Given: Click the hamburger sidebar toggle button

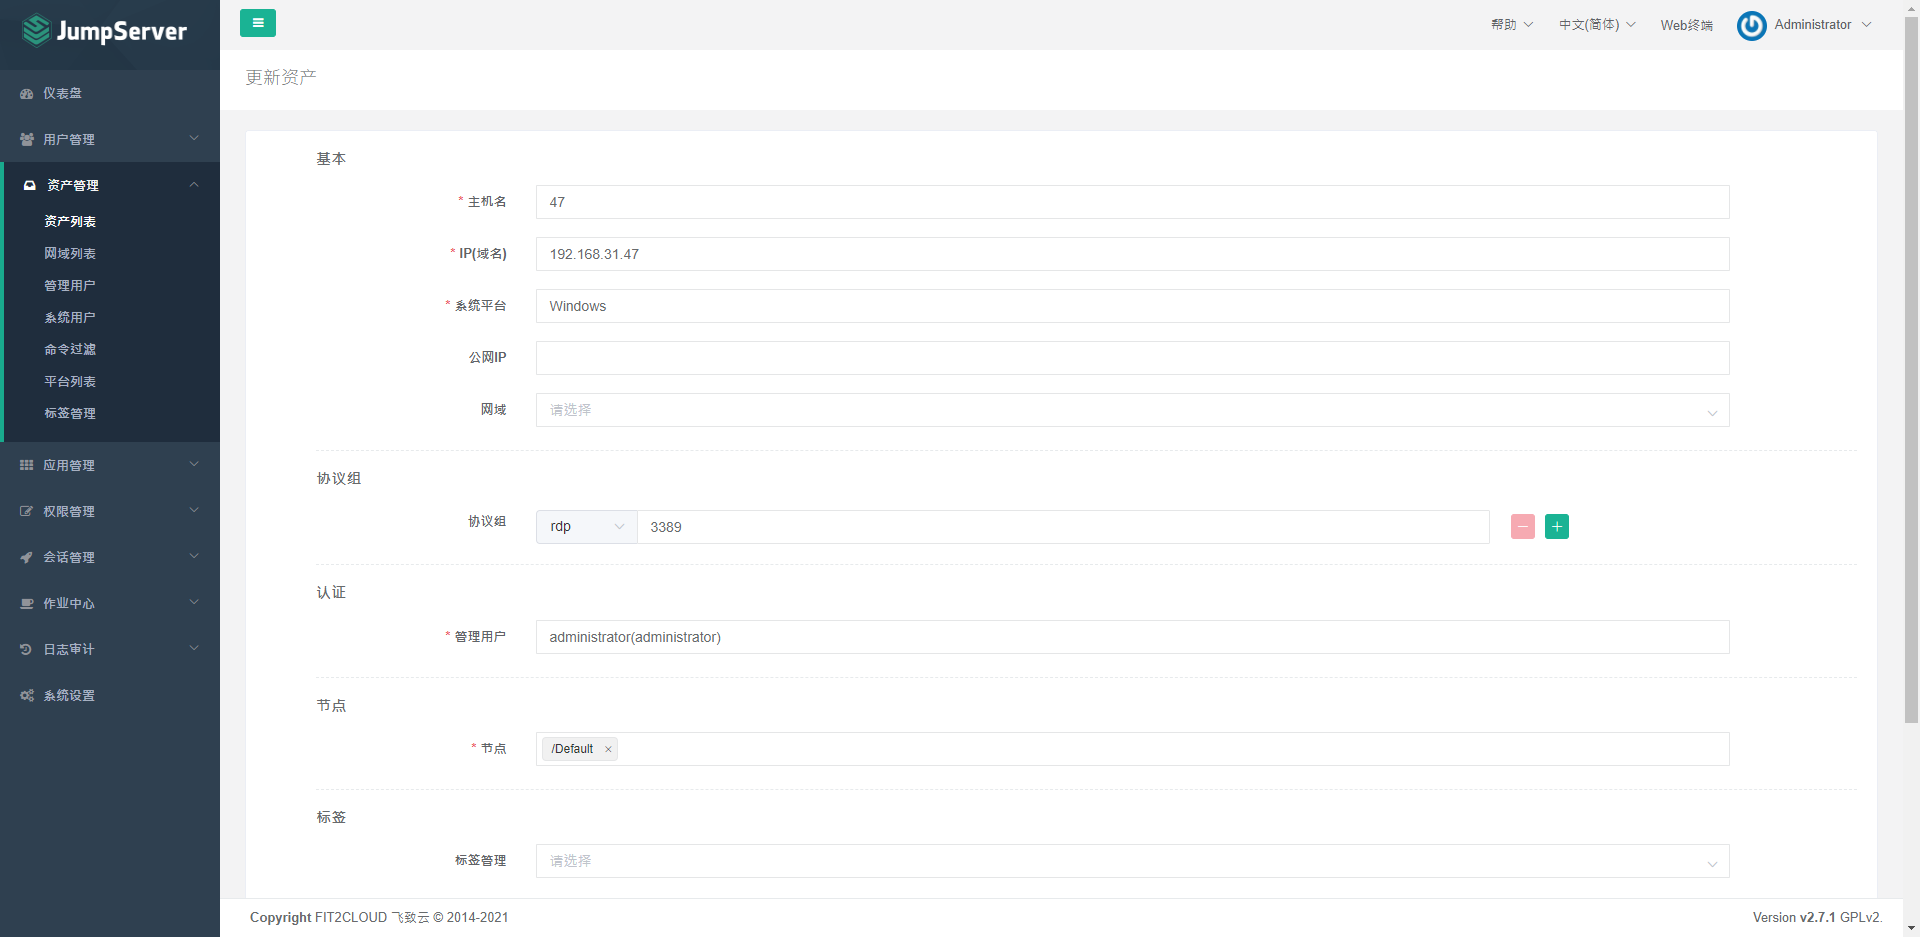Looking at the screenshot, I should 258,23.
